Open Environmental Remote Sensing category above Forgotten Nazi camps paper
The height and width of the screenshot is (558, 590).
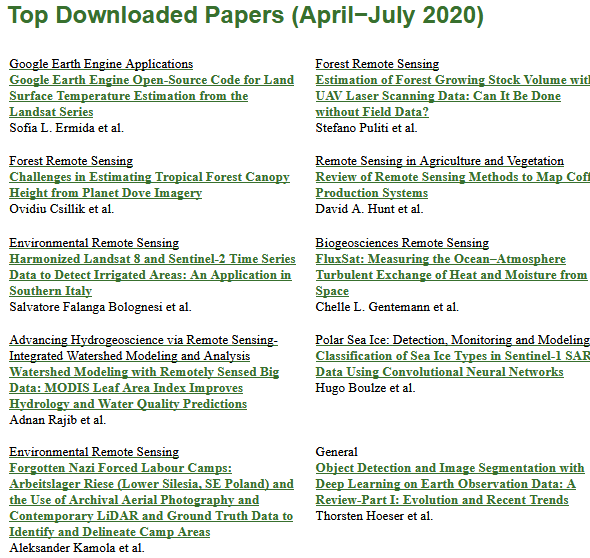94,452
